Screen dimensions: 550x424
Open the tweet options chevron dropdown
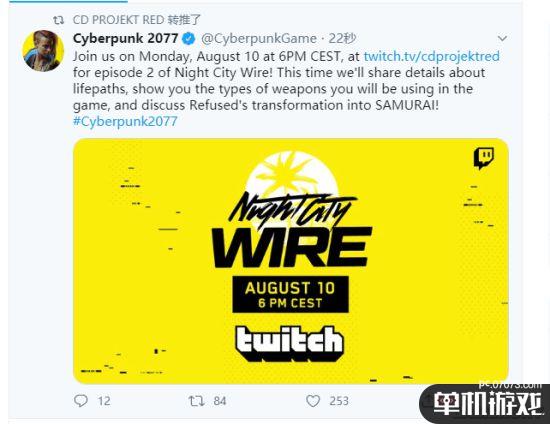coord(502,38)
